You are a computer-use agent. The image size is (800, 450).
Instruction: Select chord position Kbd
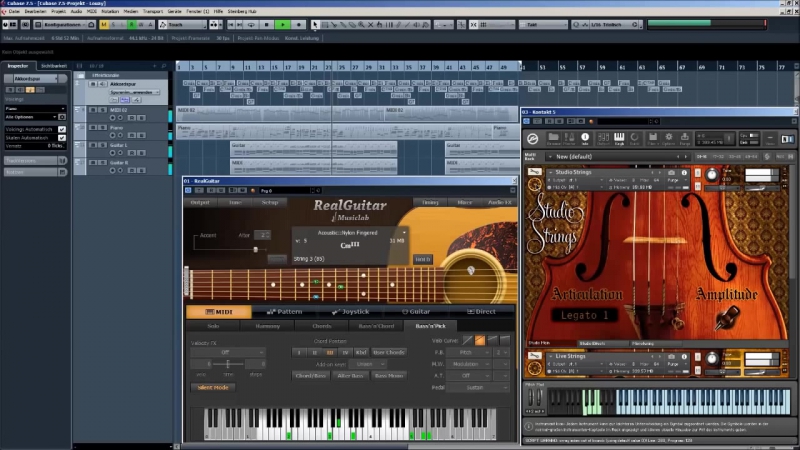[361, 353]
